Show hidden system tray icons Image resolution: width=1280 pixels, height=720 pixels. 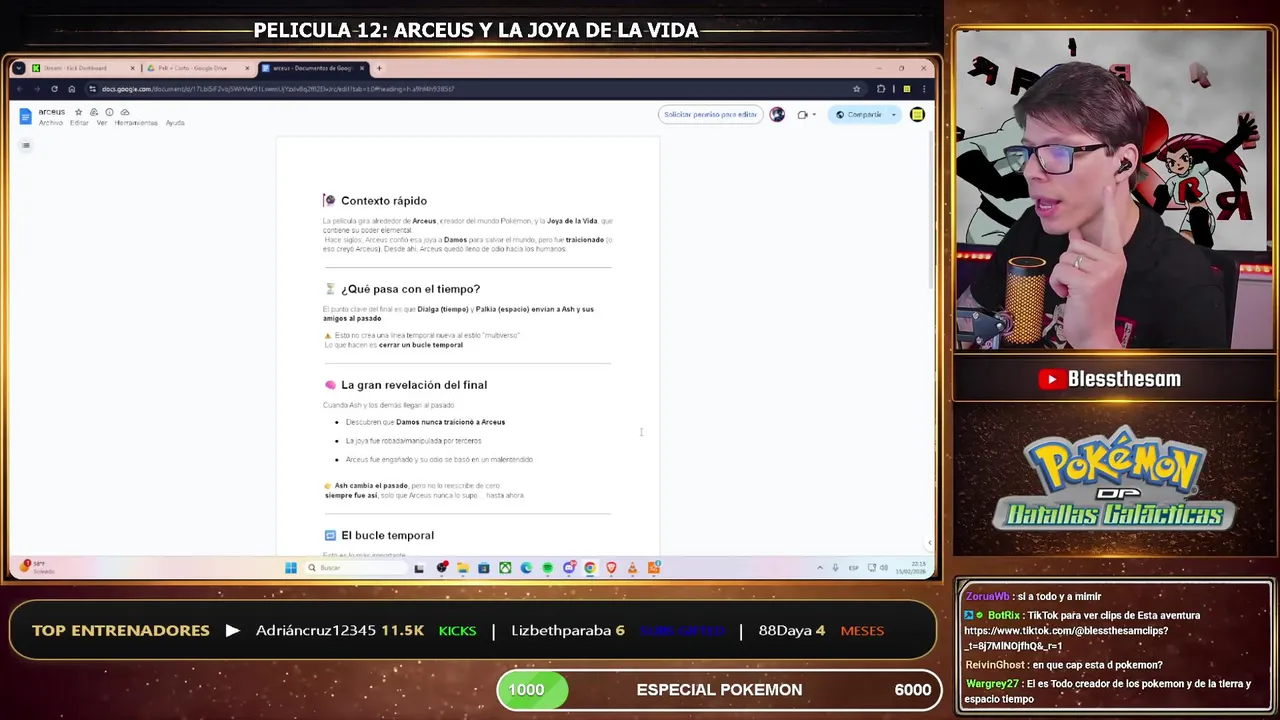click(x=820, y=568)
